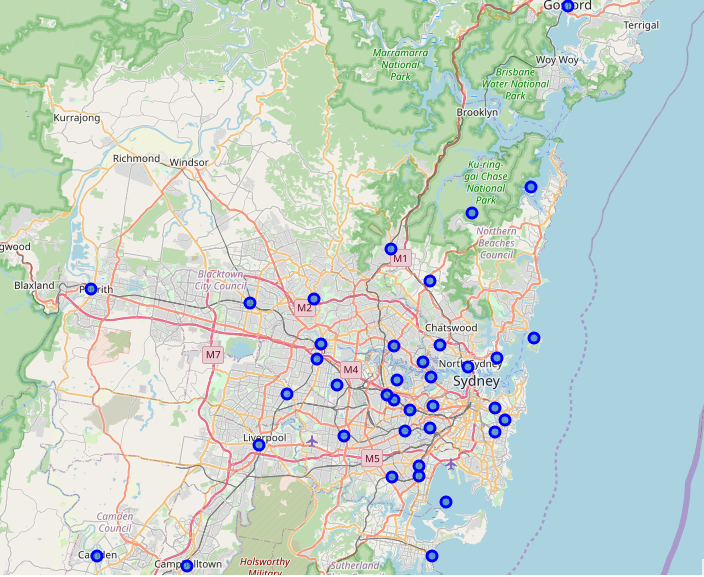704x577 pixels.
Task: Click the marker inside Botany Bay water
Action: [445, 502]
